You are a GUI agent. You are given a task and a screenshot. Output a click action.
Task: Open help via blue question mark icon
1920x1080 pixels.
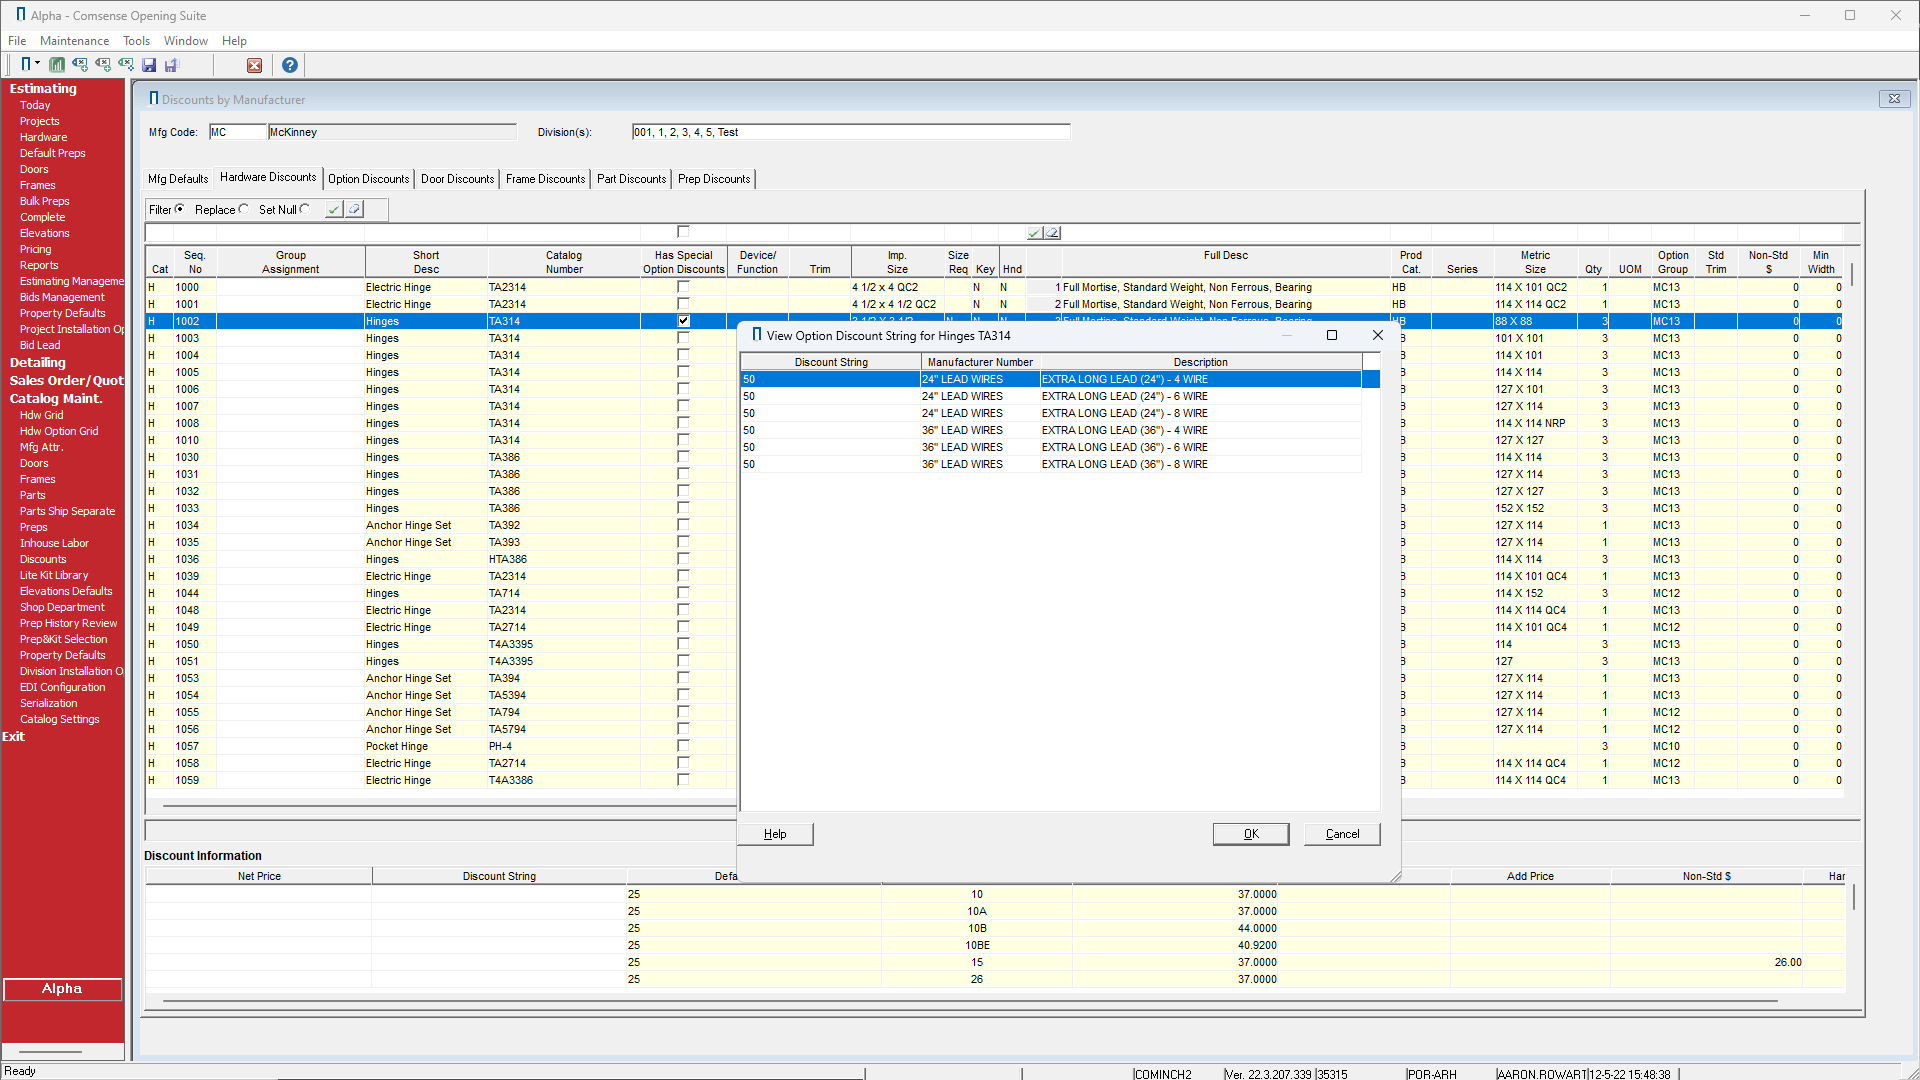(x=289, y=65)
